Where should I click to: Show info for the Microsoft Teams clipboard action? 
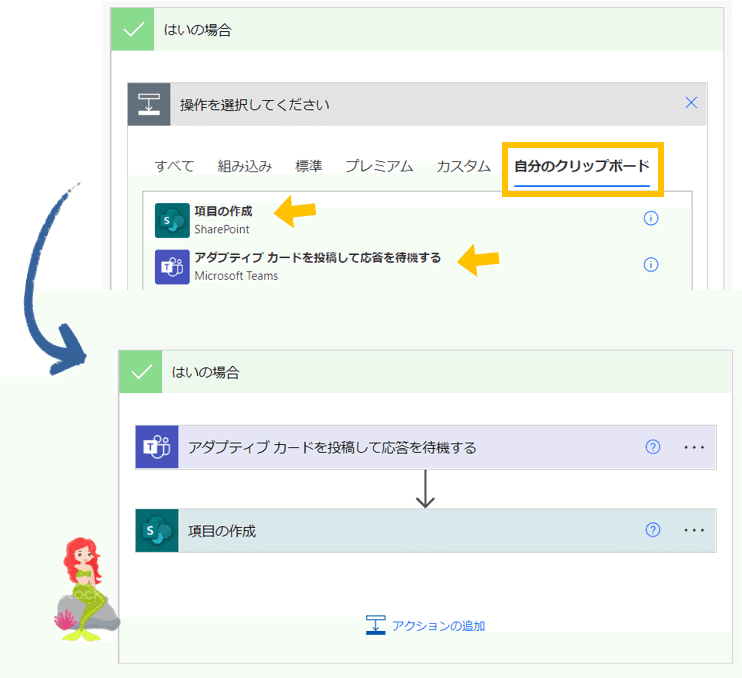click(651, 264)
